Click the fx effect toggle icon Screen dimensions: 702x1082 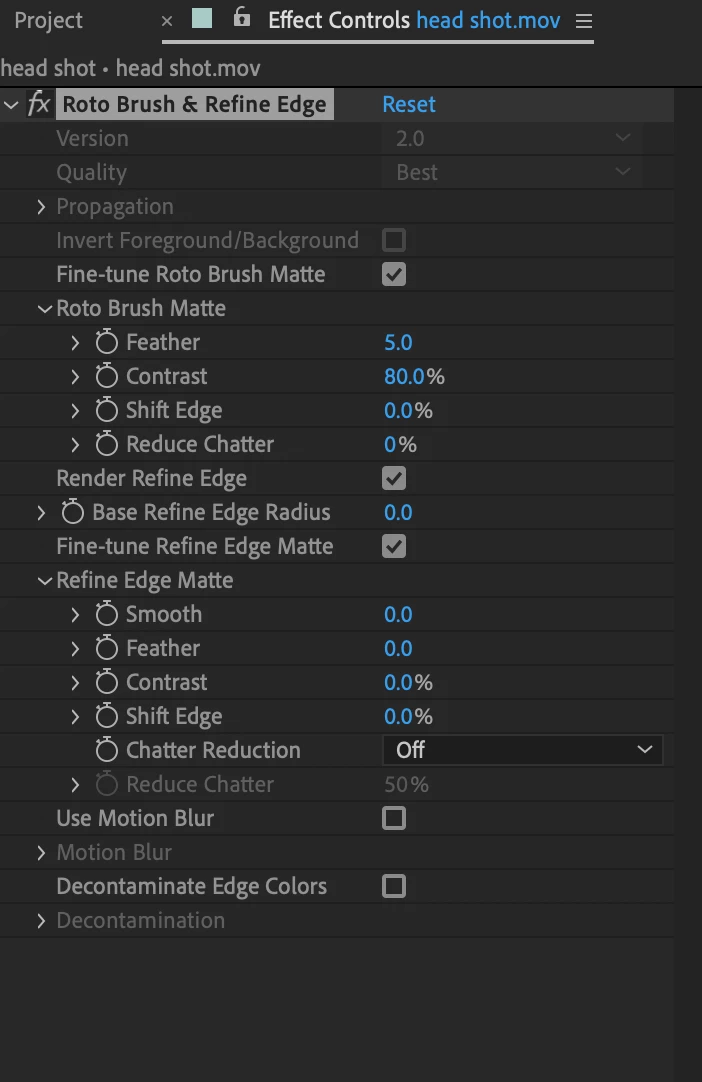tap(38, 104)
